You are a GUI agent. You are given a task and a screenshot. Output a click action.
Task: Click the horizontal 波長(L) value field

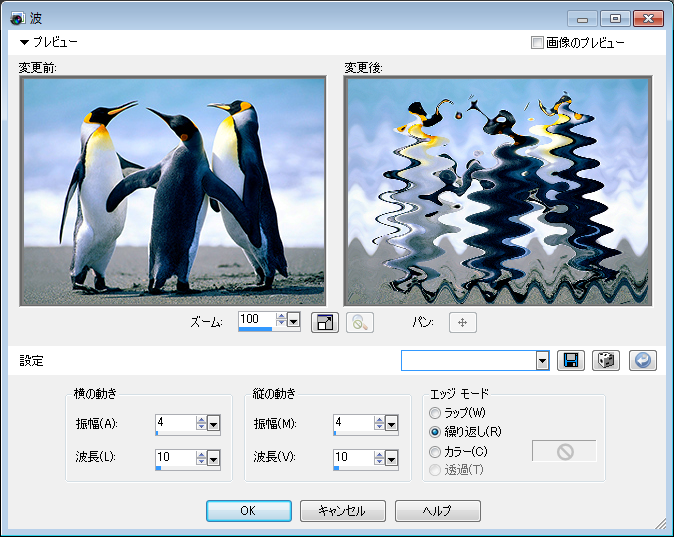point(176,457)
